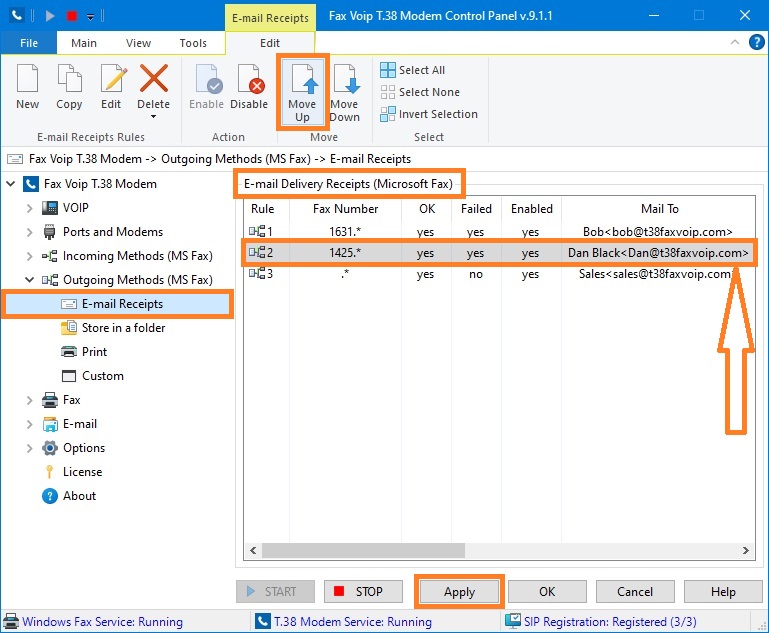This screenshot has width=769, height=633.
Task: Click the Move Up icon
Action: pos(304,78)
